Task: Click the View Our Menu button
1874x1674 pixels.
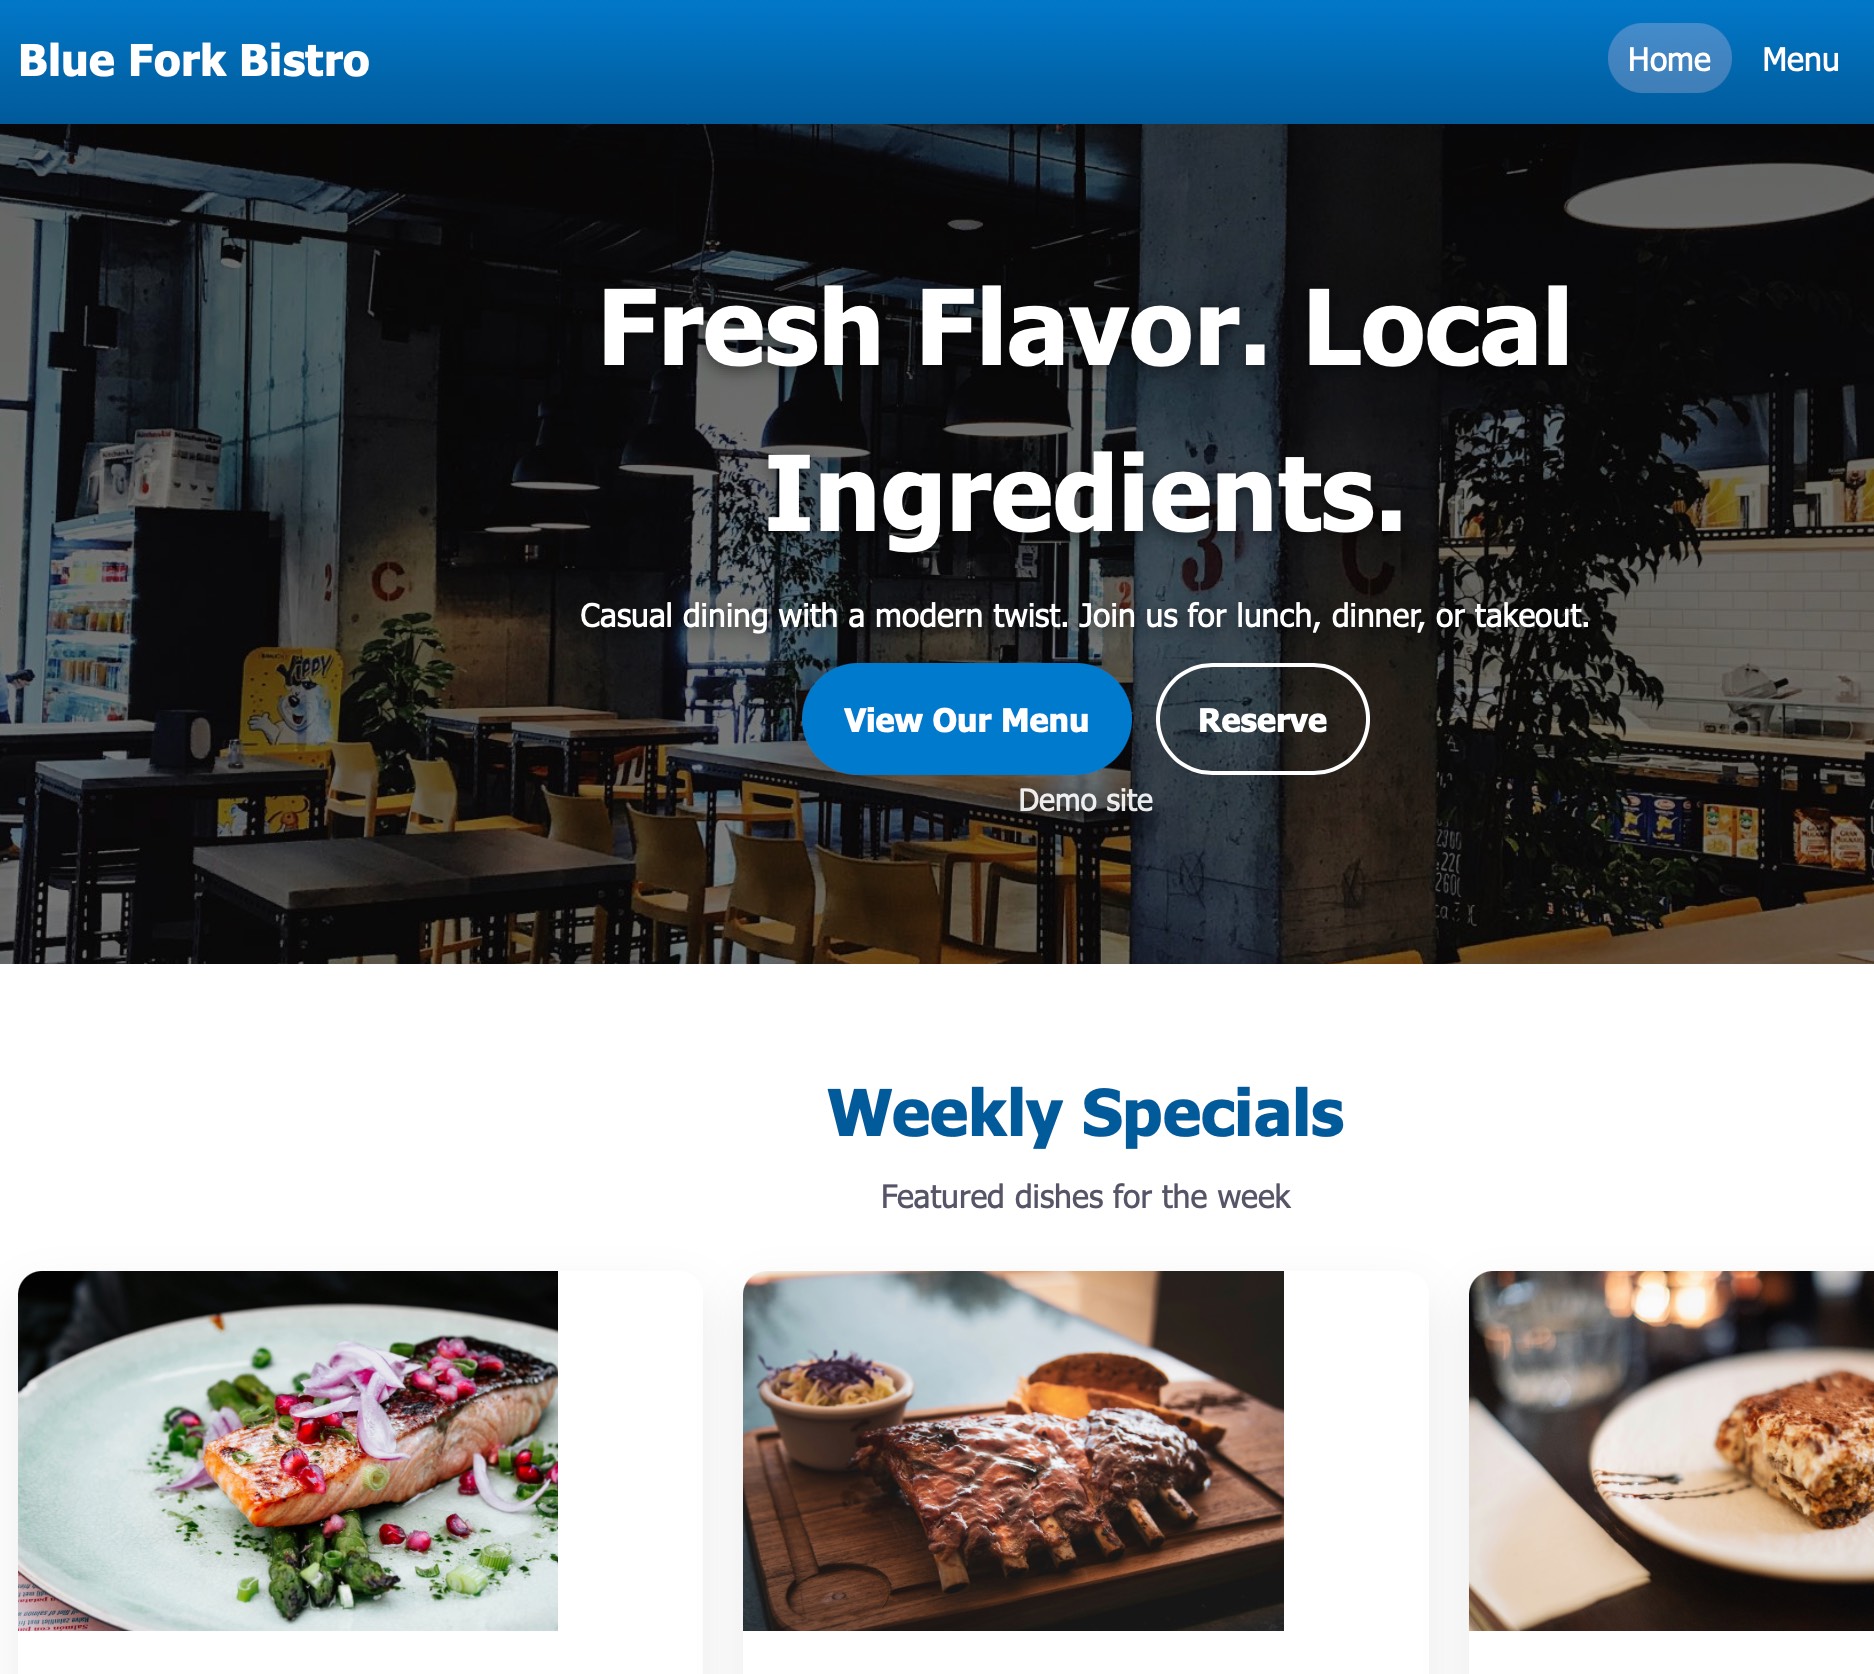Action: (966, 719)
